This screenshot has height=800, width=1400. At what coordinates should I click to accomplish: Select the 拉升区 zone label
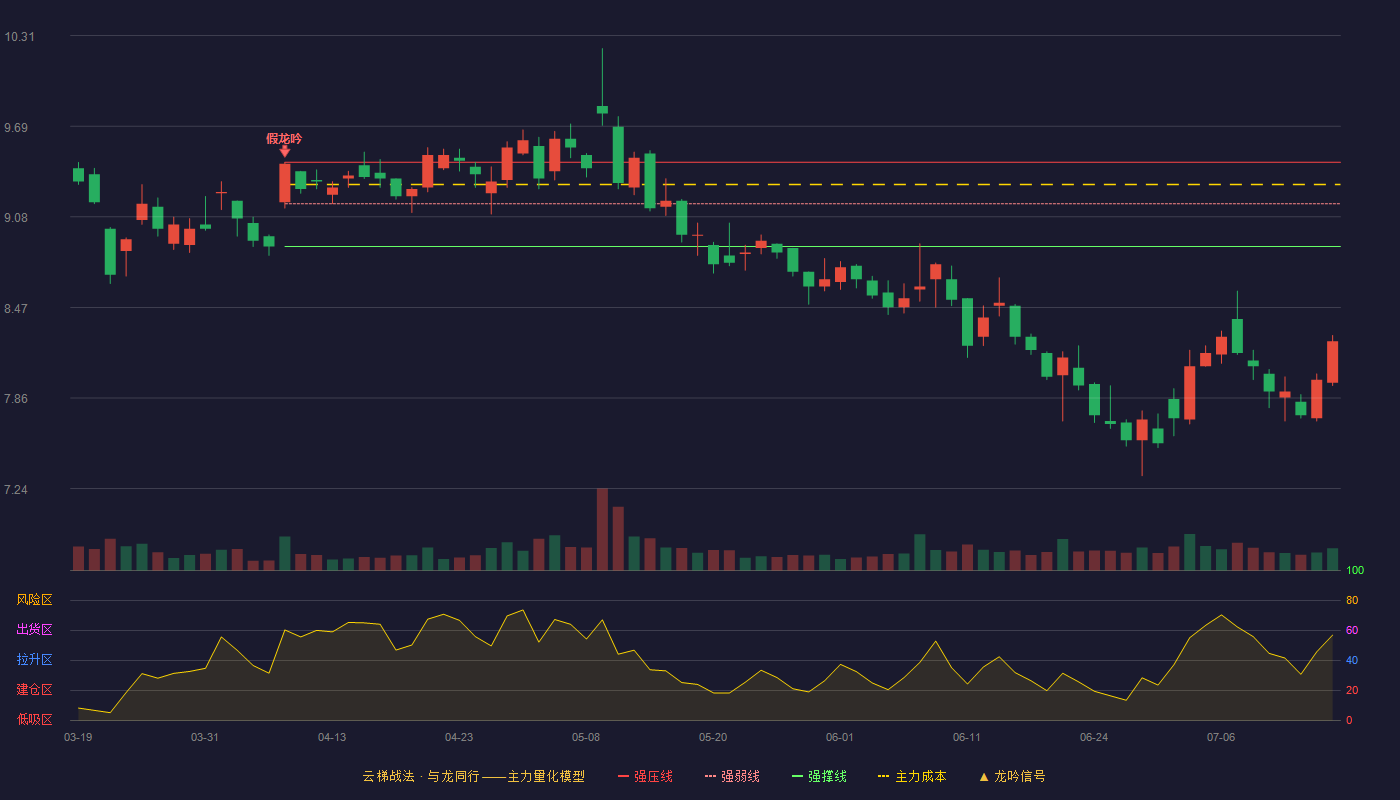pyautogui.click(x=34, y=660)
